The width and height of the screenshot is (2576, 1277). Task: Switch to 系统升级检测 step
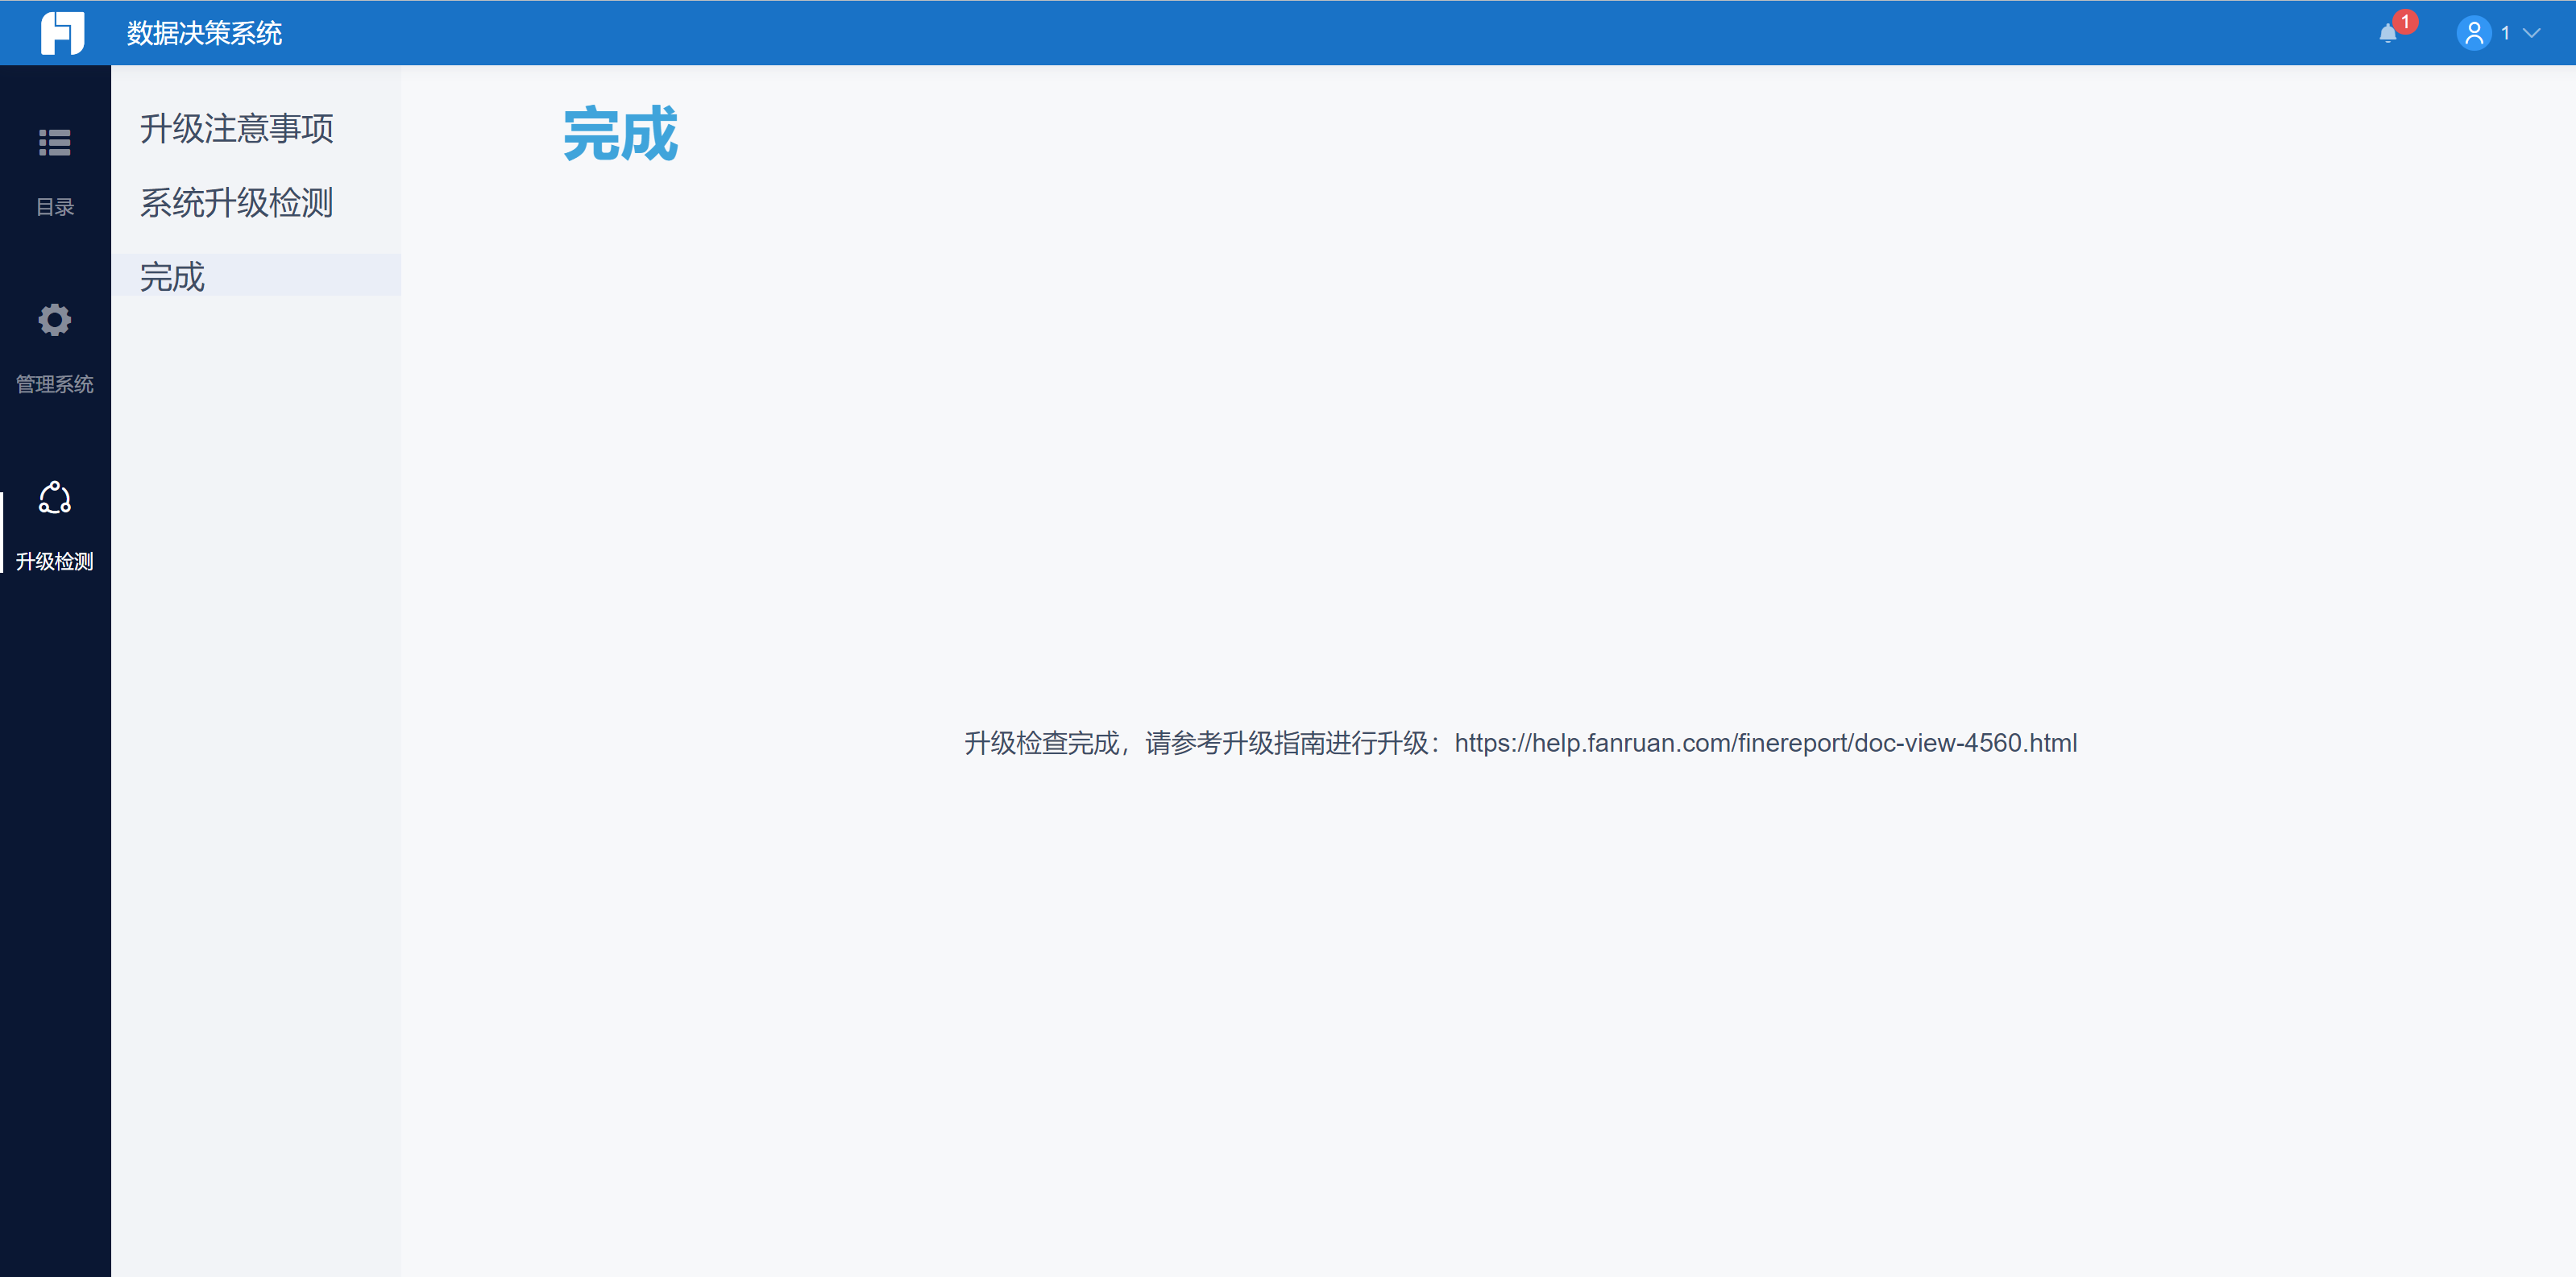pyautogui.click(x=237, y=203)
